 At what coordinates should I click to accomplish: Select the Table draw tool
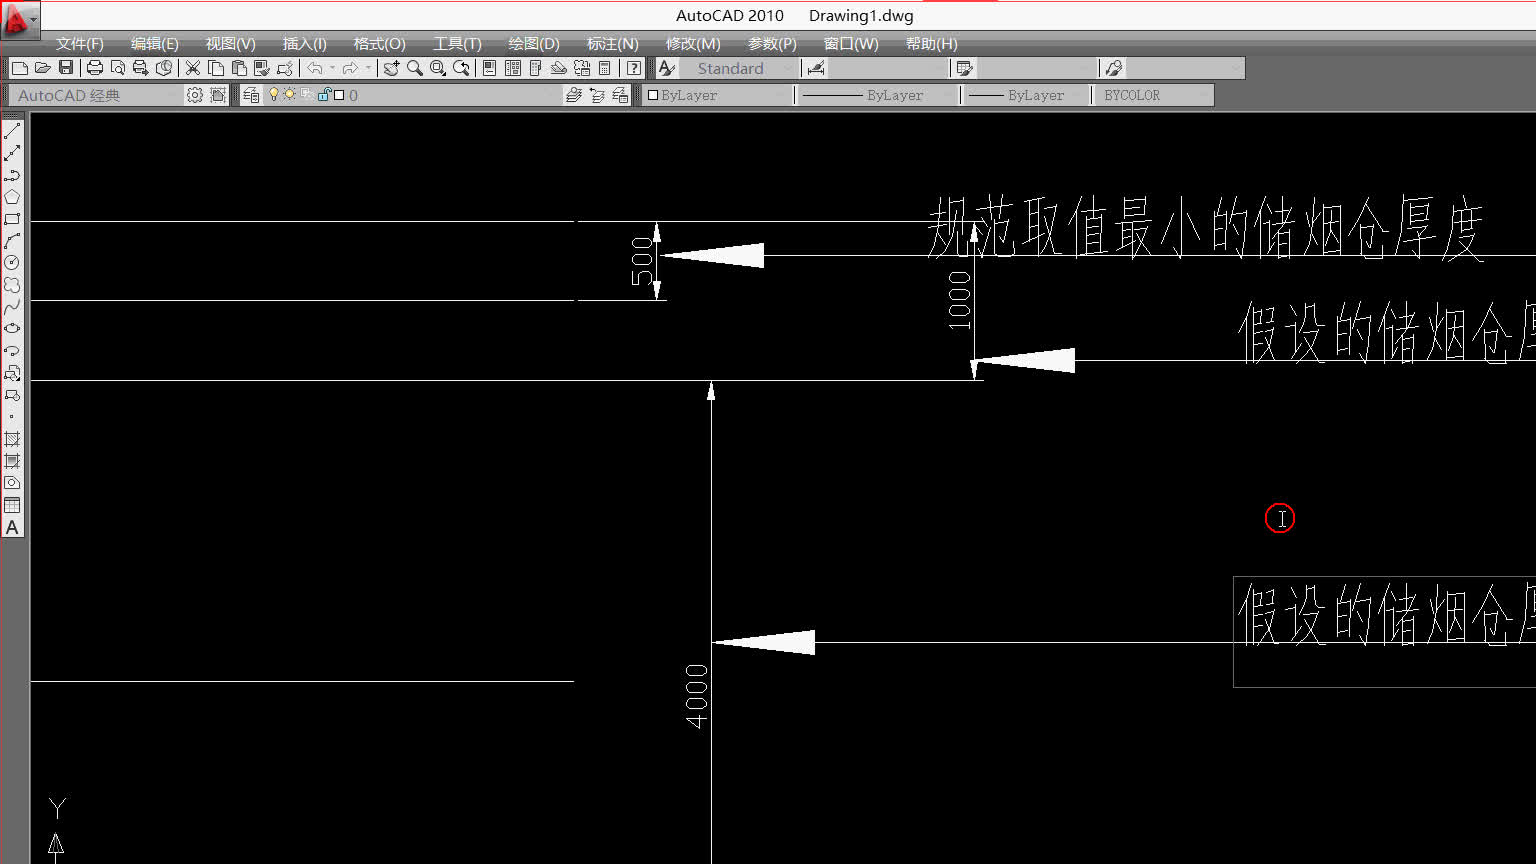click(12, 505)
